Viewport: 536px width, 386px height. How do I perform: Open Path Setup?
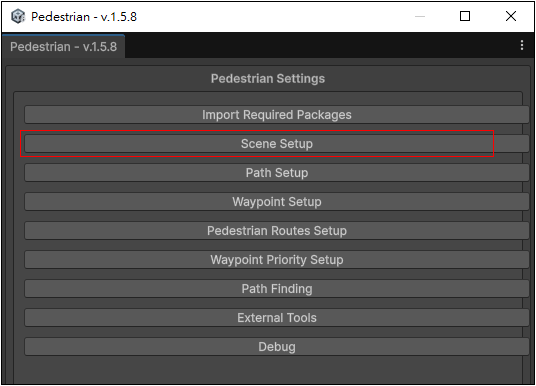[277, 173]
